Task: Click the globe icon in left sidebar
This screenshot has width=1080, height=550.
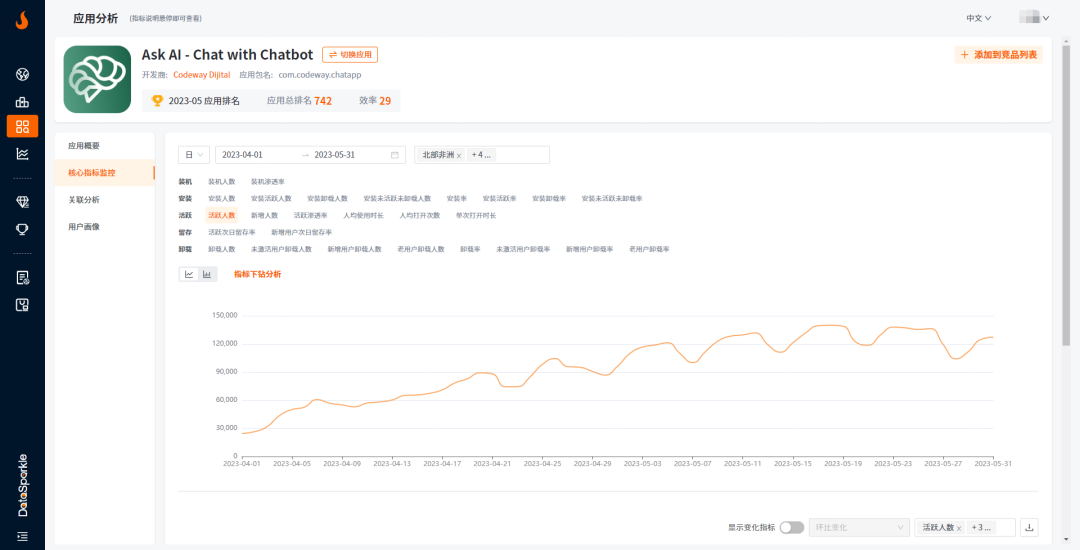Action: coord(22,75)
